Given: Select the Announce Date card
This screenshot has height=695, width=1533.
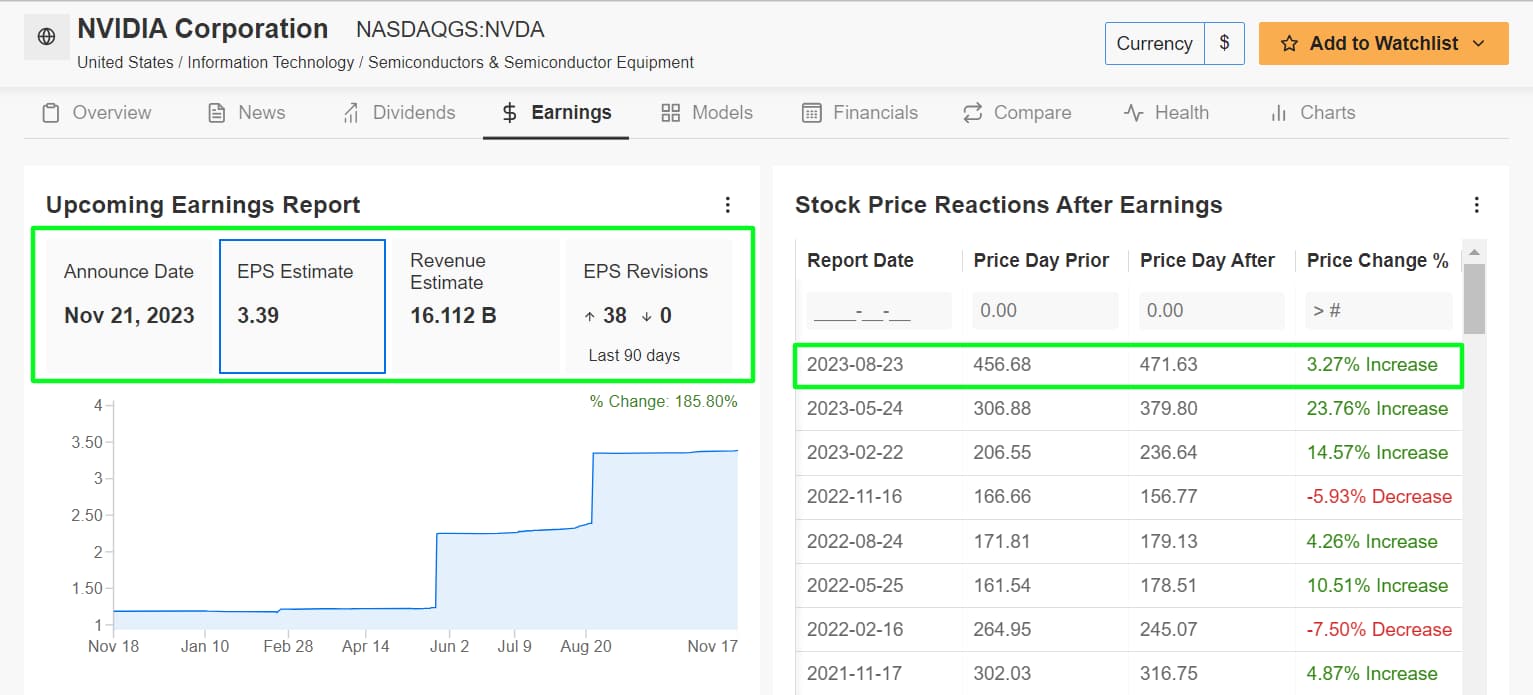Looking at the screenshot, I should click(129, 306).
